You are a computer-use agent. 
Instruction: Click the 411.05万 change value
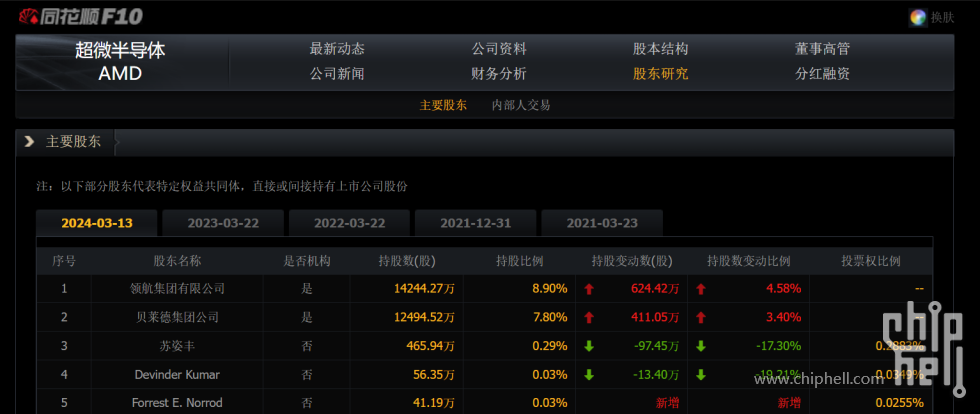click(654, 318)
